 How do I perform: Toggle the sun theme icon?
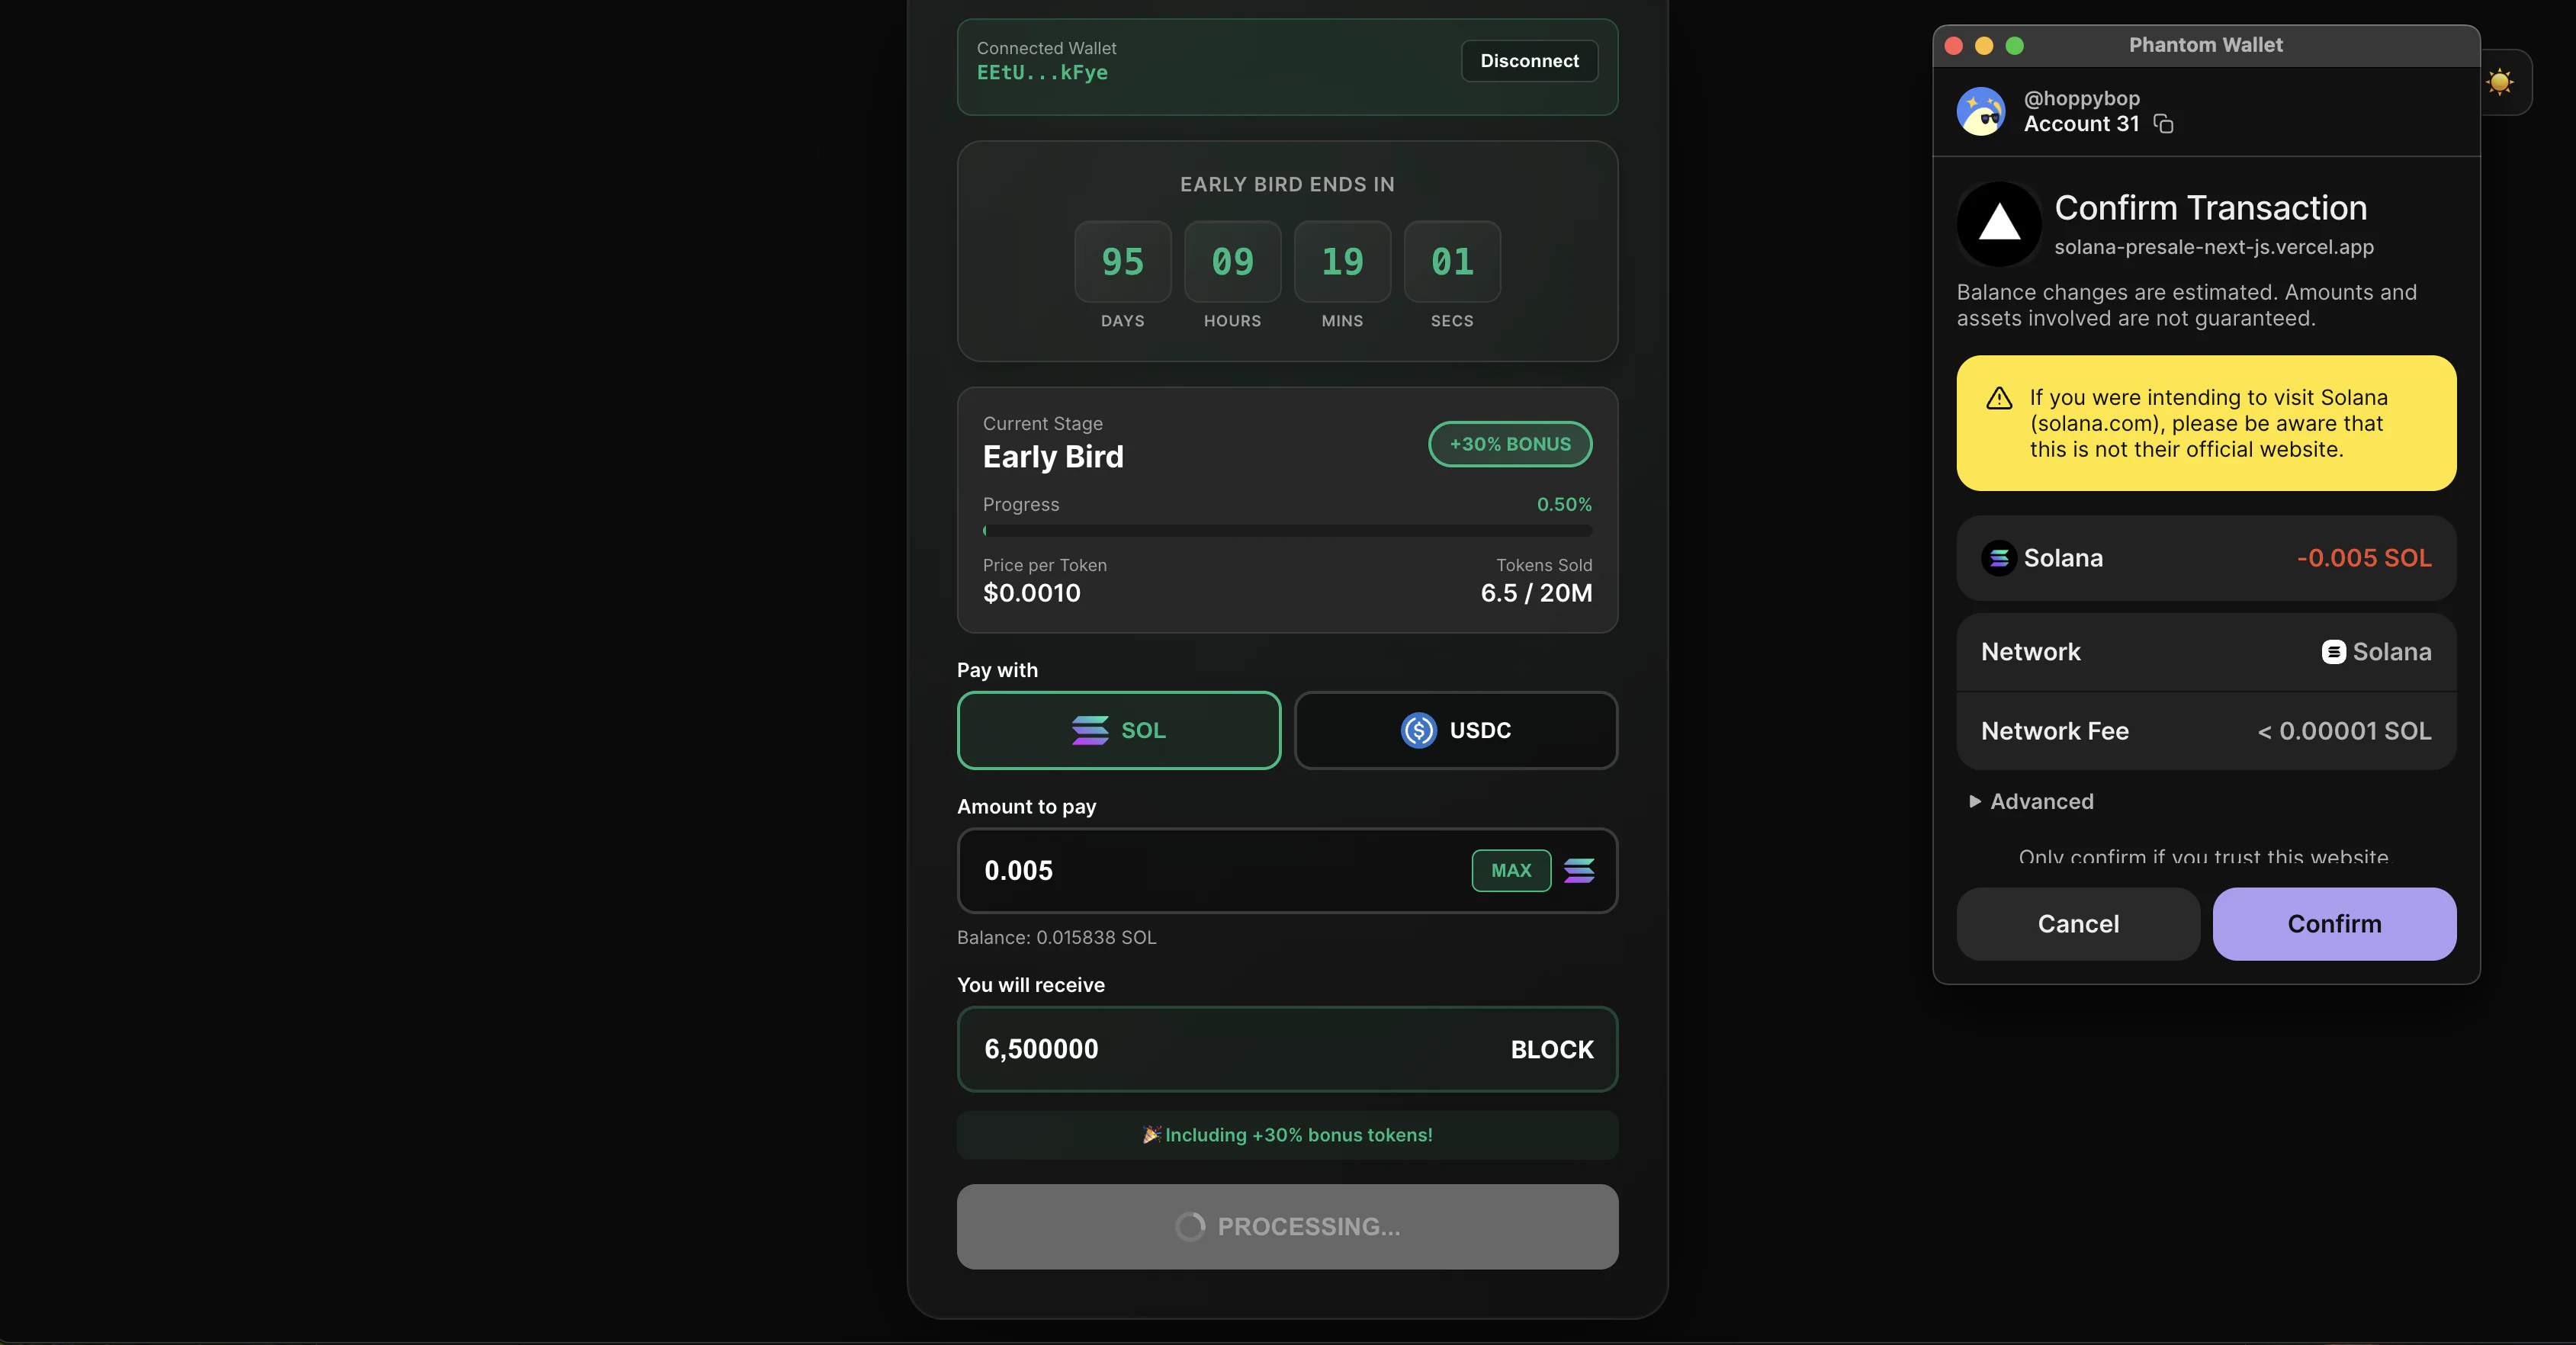[2500, 82]
